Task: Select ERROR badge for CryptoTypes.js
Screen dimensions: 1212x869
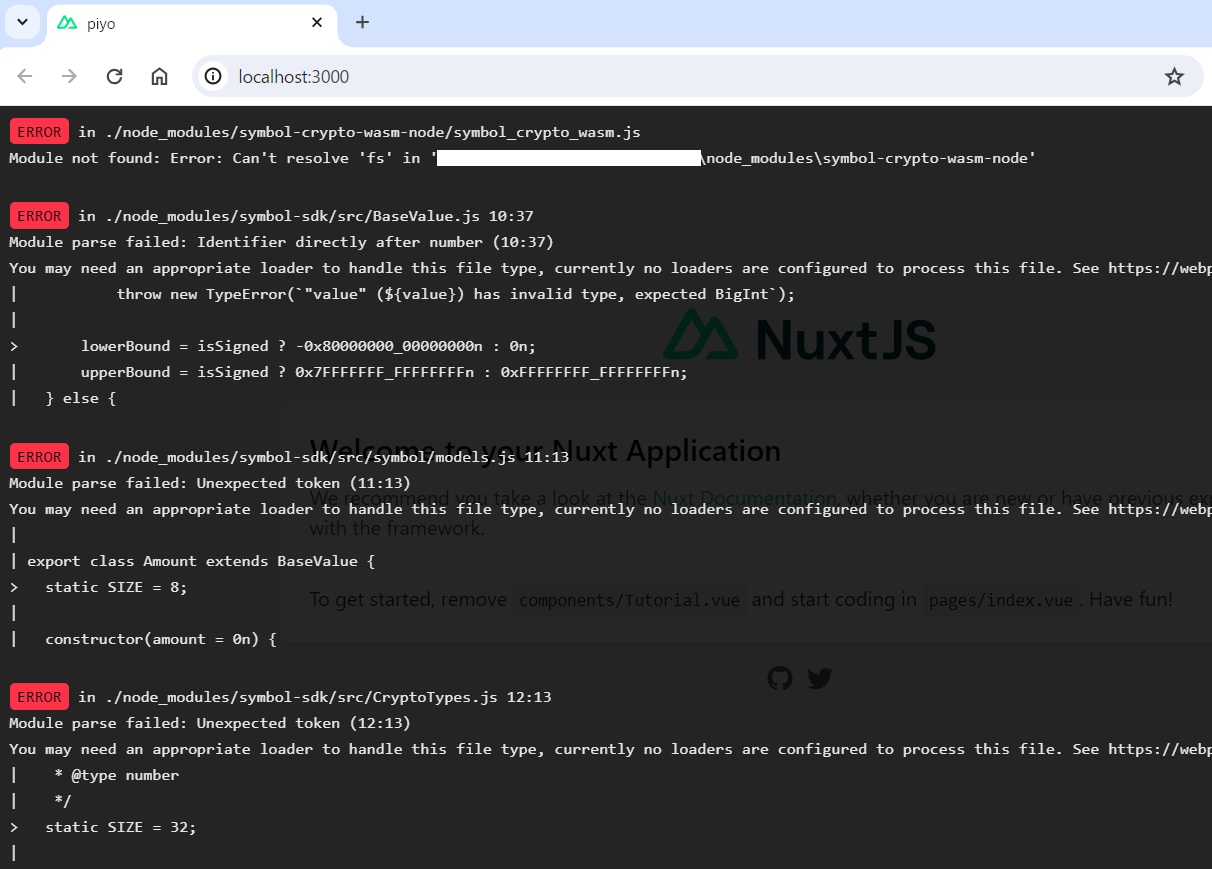Action: [x=39, y=697]
